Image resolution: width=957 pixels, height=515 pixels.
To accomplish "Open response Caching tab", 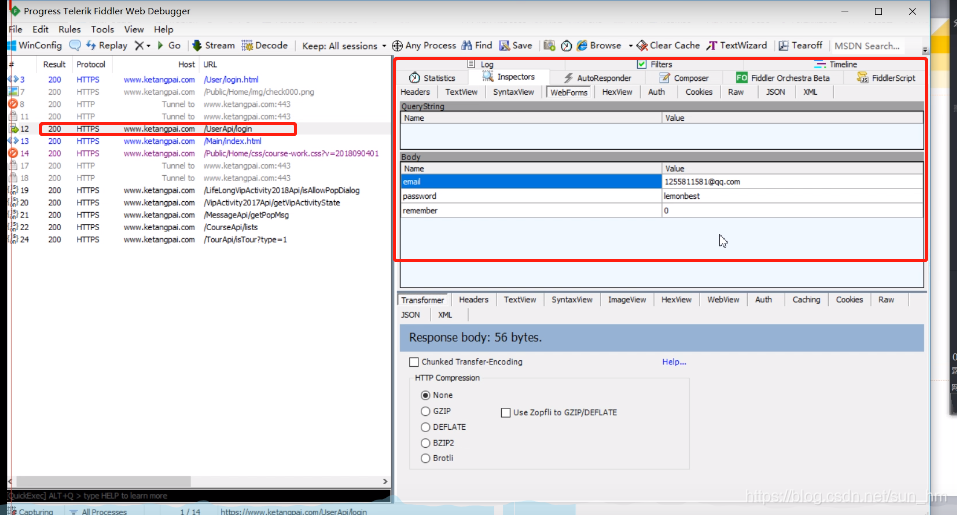I will pos(806,300).
